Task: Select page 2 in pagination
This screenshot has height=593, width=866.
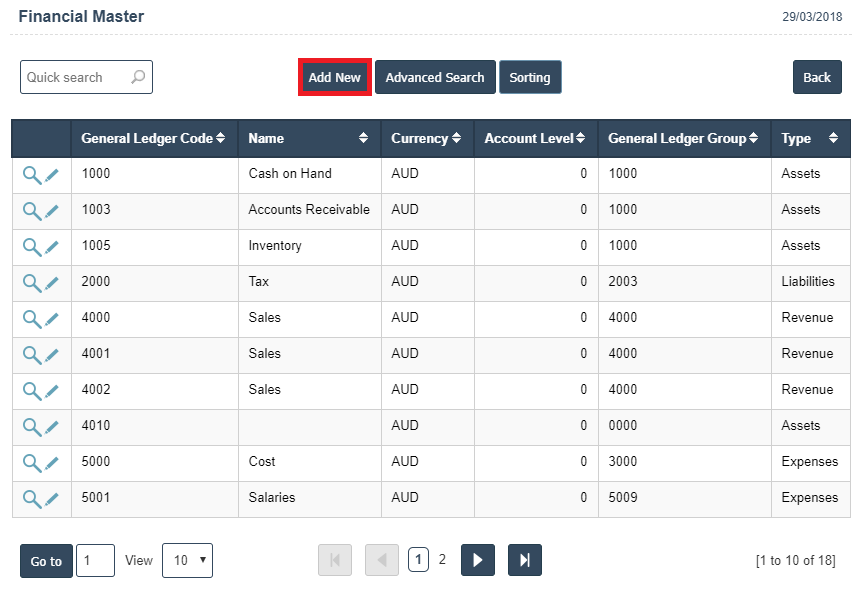Action: coord(442,559)
